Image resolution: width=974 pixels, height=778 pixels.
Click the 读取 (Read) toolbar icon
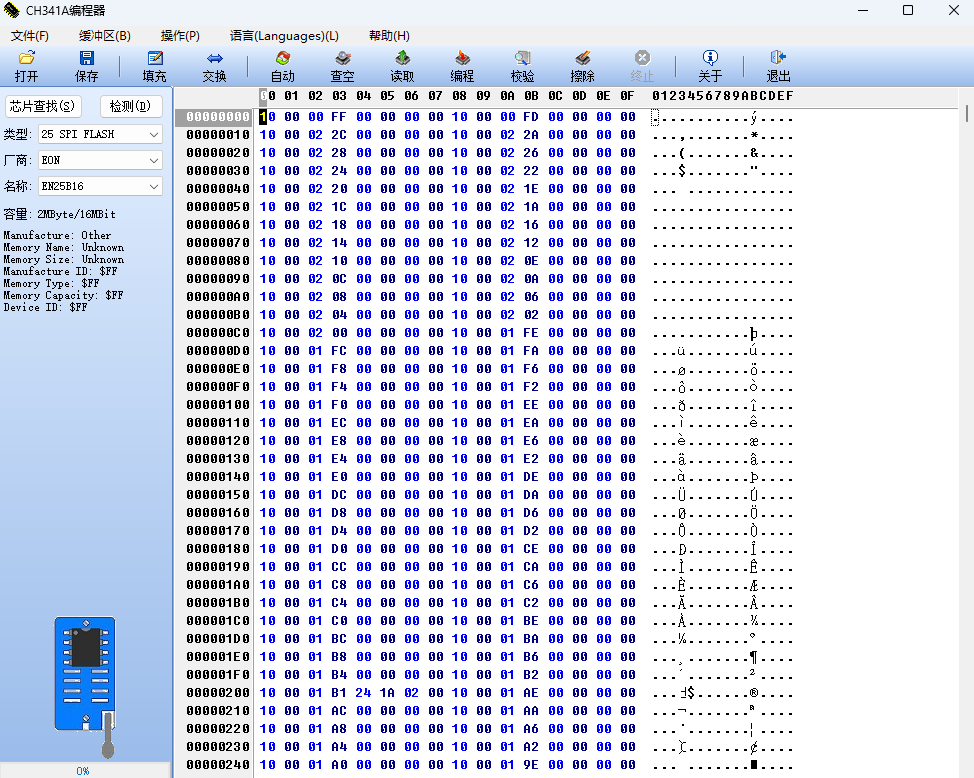pyautogui.click(x=402, y=66)
